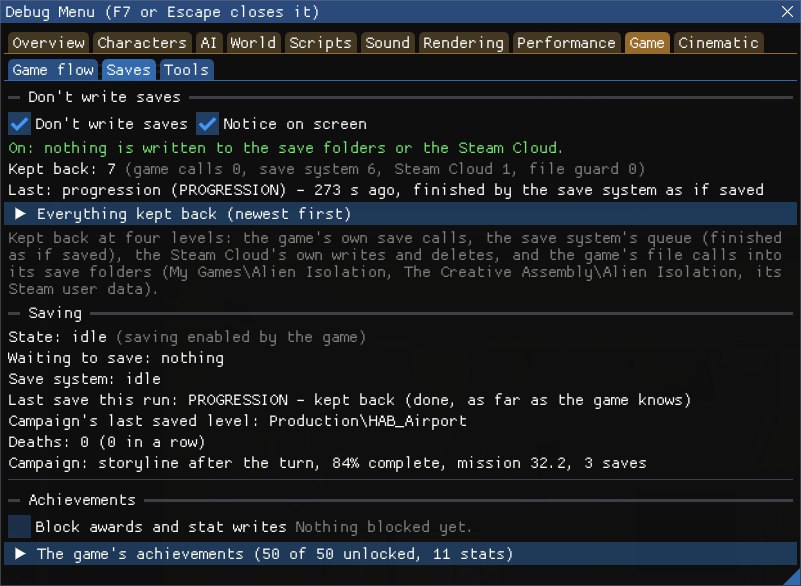Open the Cinematic tab
Screen dimensions: 801x586
tap(718, 43)
